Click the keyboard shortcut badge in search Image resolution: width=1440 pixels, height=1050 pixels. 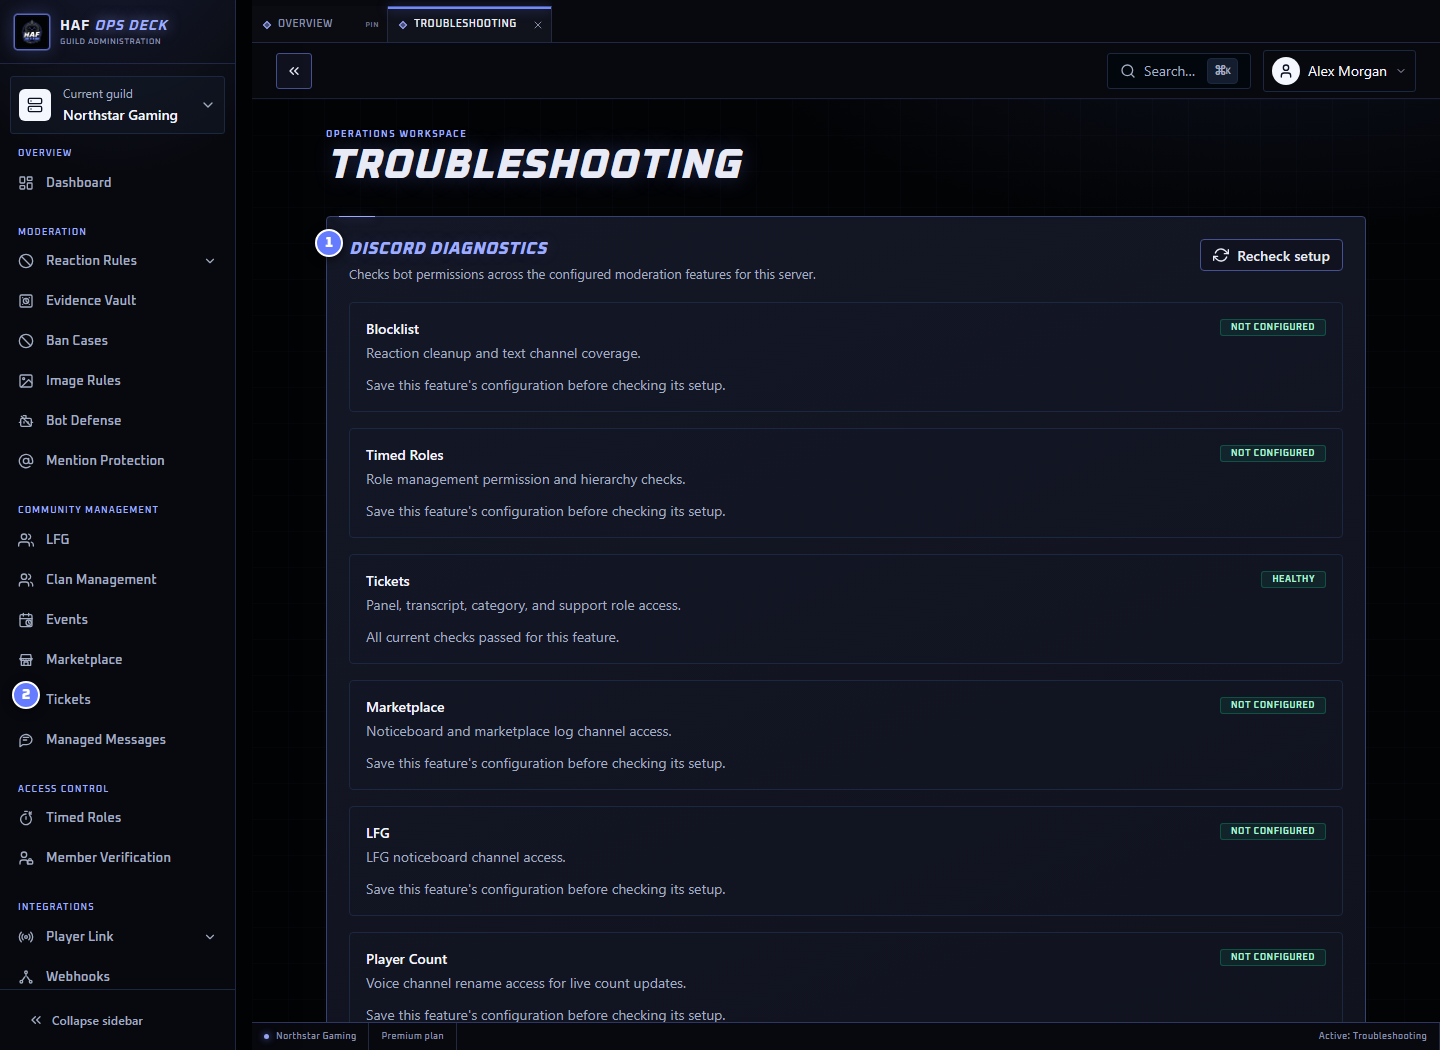(1222, 71)
